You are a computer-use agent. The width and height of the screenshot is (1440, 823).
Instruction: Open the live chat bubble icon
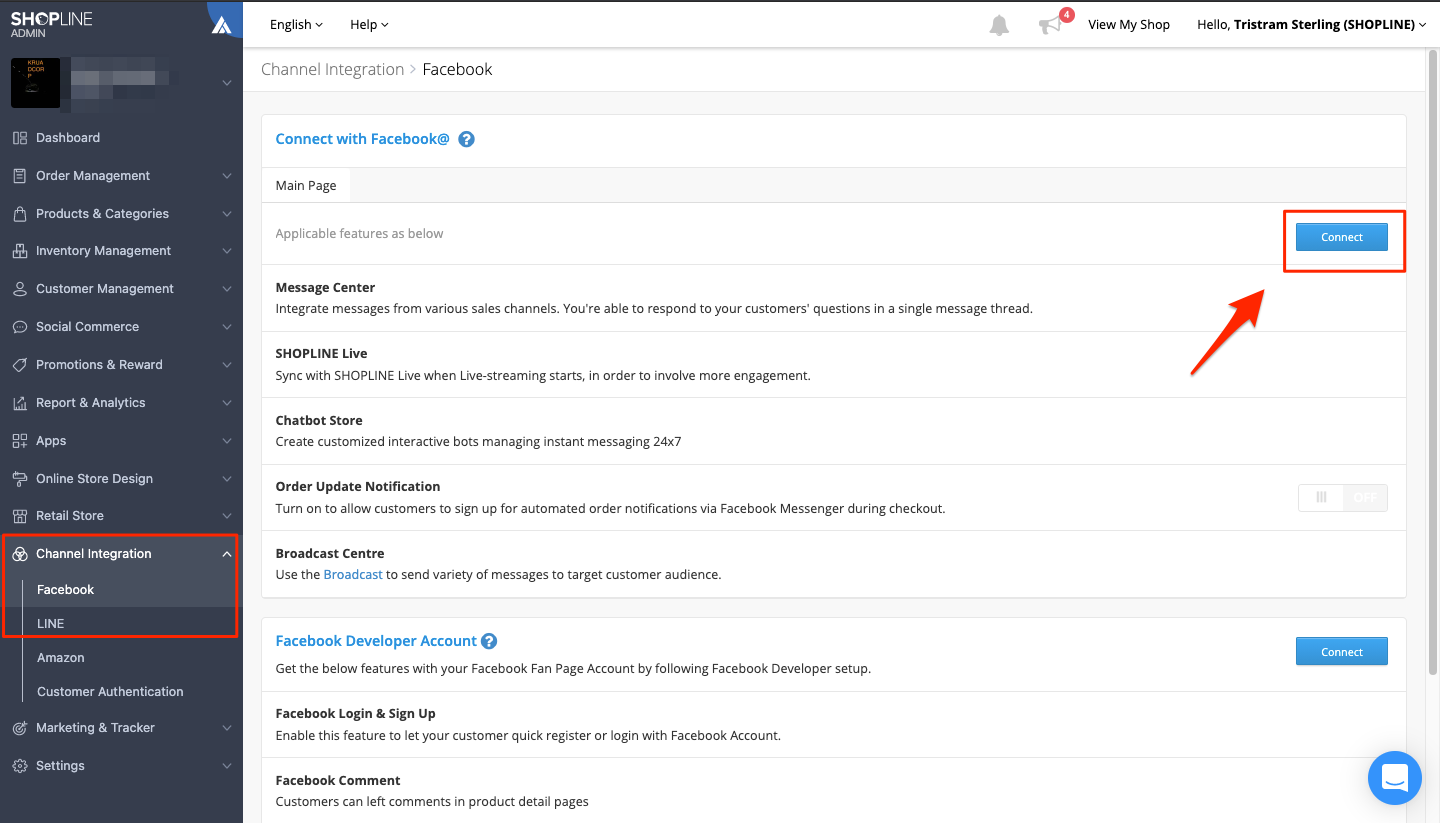1394,777
